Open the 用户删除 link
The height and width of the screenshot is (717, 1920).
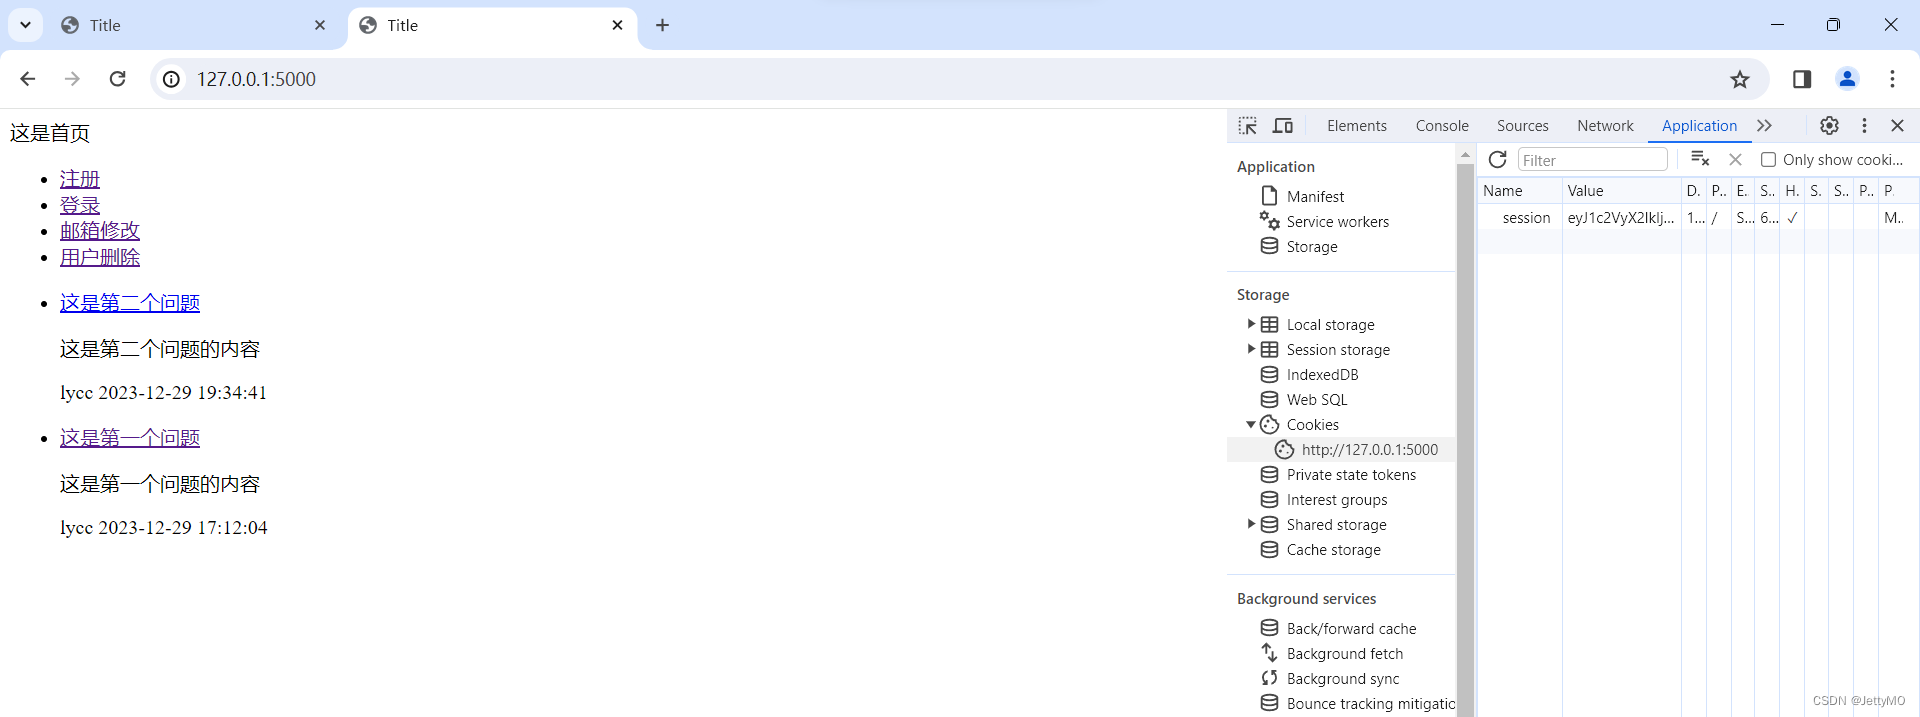click(100, 257)
